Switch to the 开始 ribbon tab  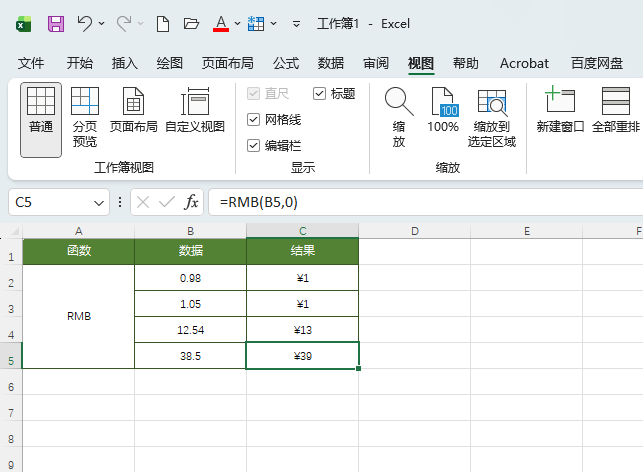80,63
